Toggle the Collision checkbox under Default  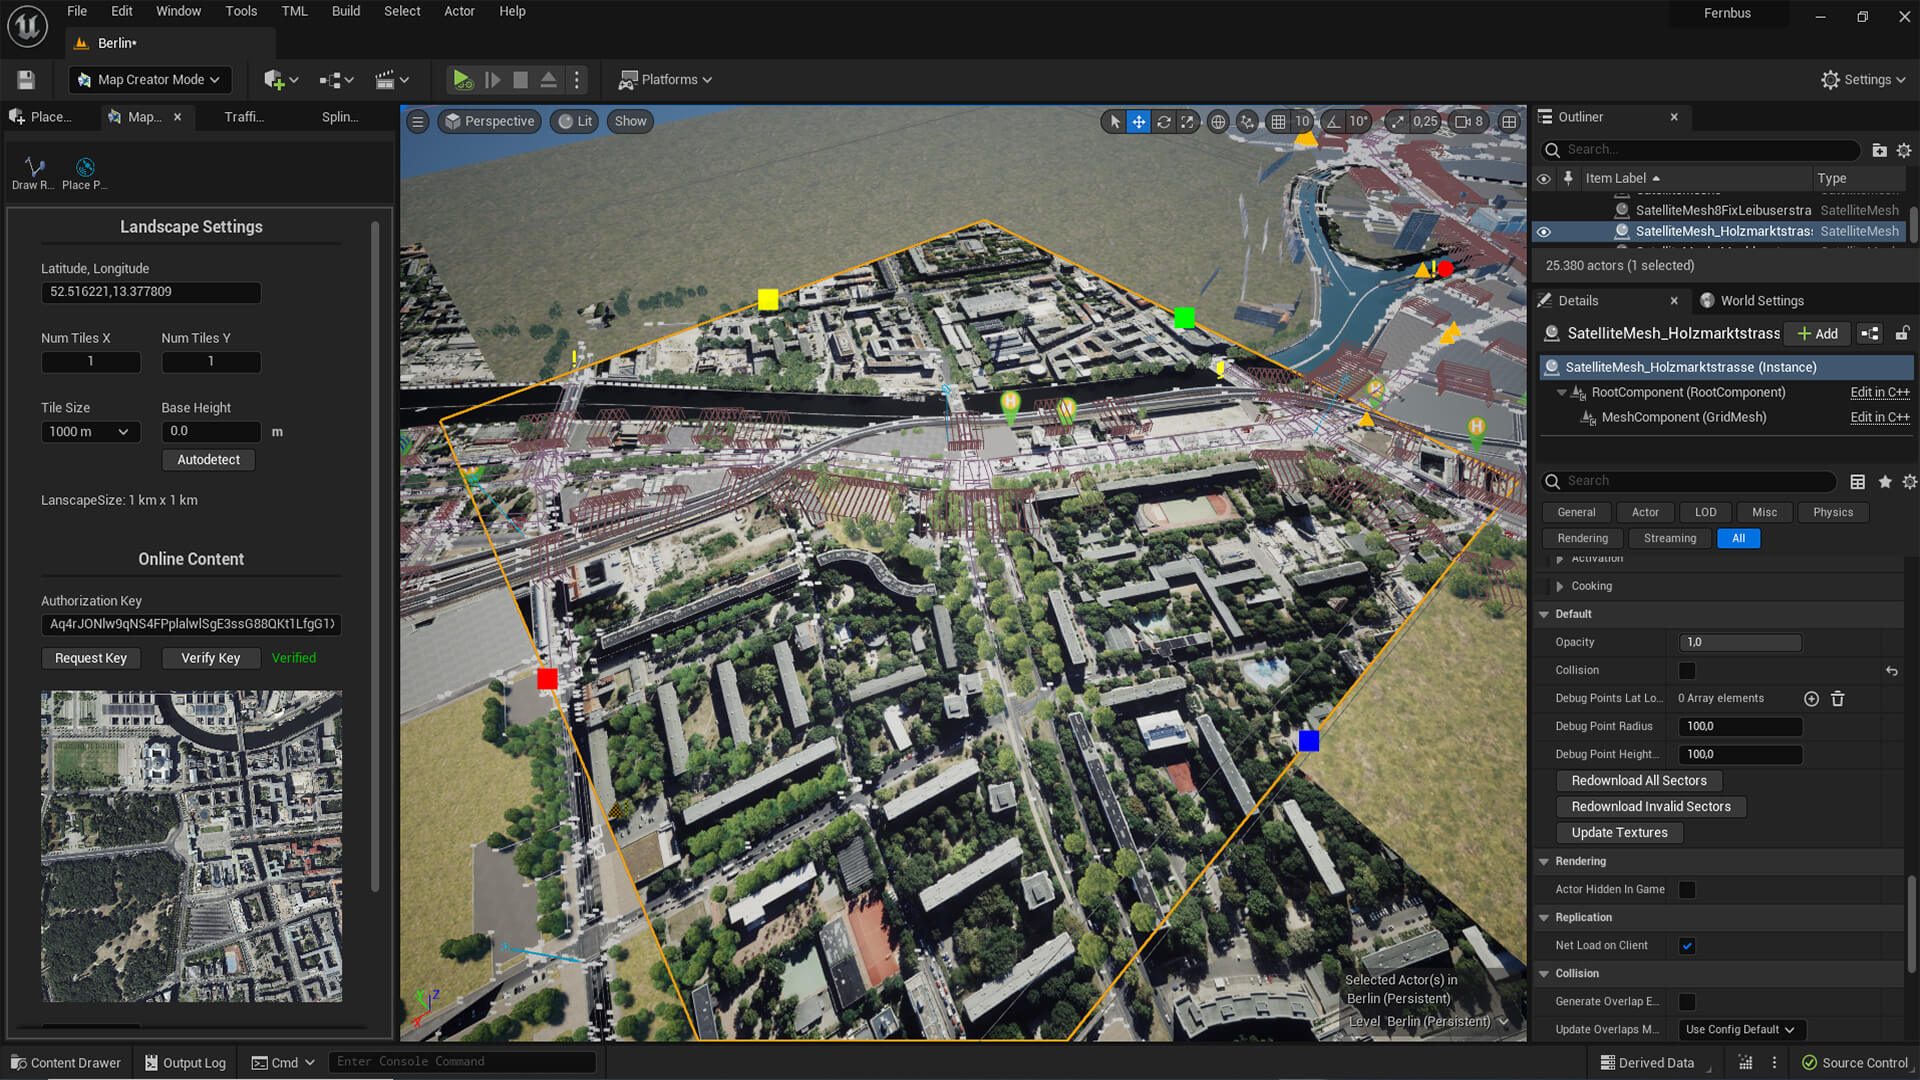1687,670
